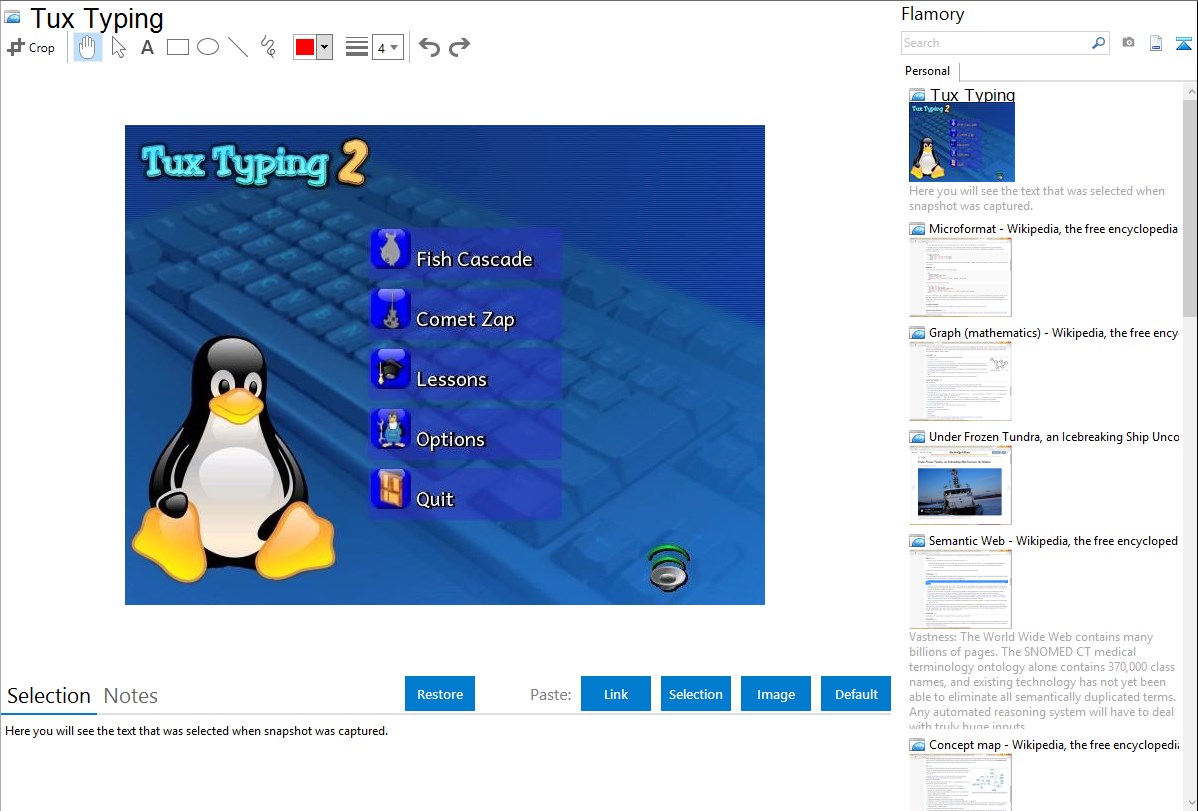Click the Under Frozen Tundra snapshot title

(x=1054, y=436)
